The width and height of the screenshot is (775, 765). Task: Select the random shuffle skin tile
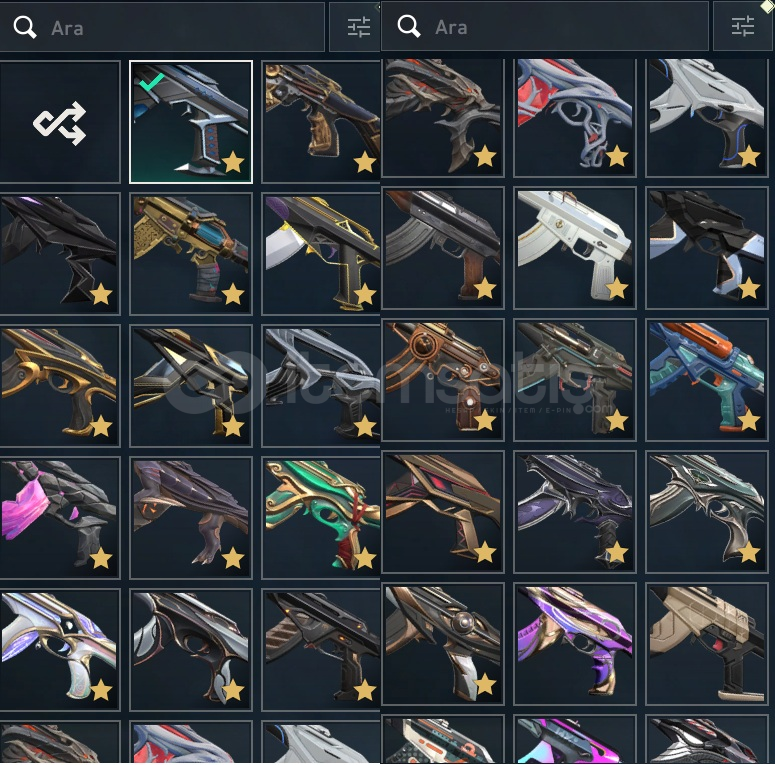coord(60,122)
